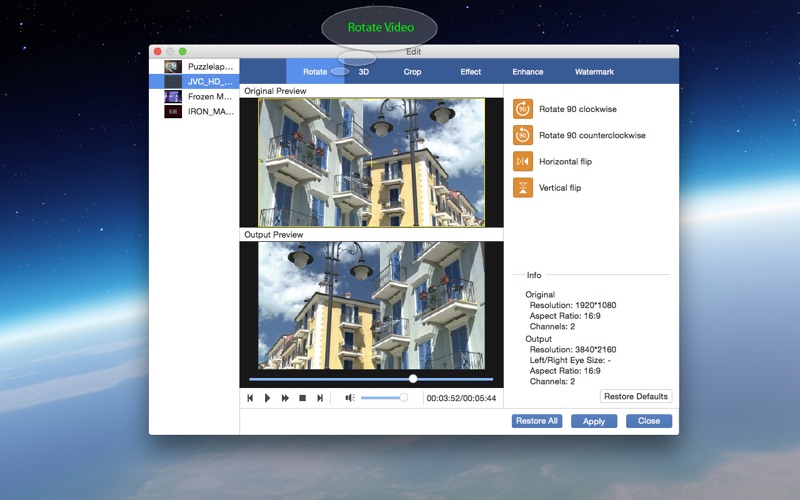
Task: Go to the Watermark tab
Action: pyautogui.click(x=594, y=72)
